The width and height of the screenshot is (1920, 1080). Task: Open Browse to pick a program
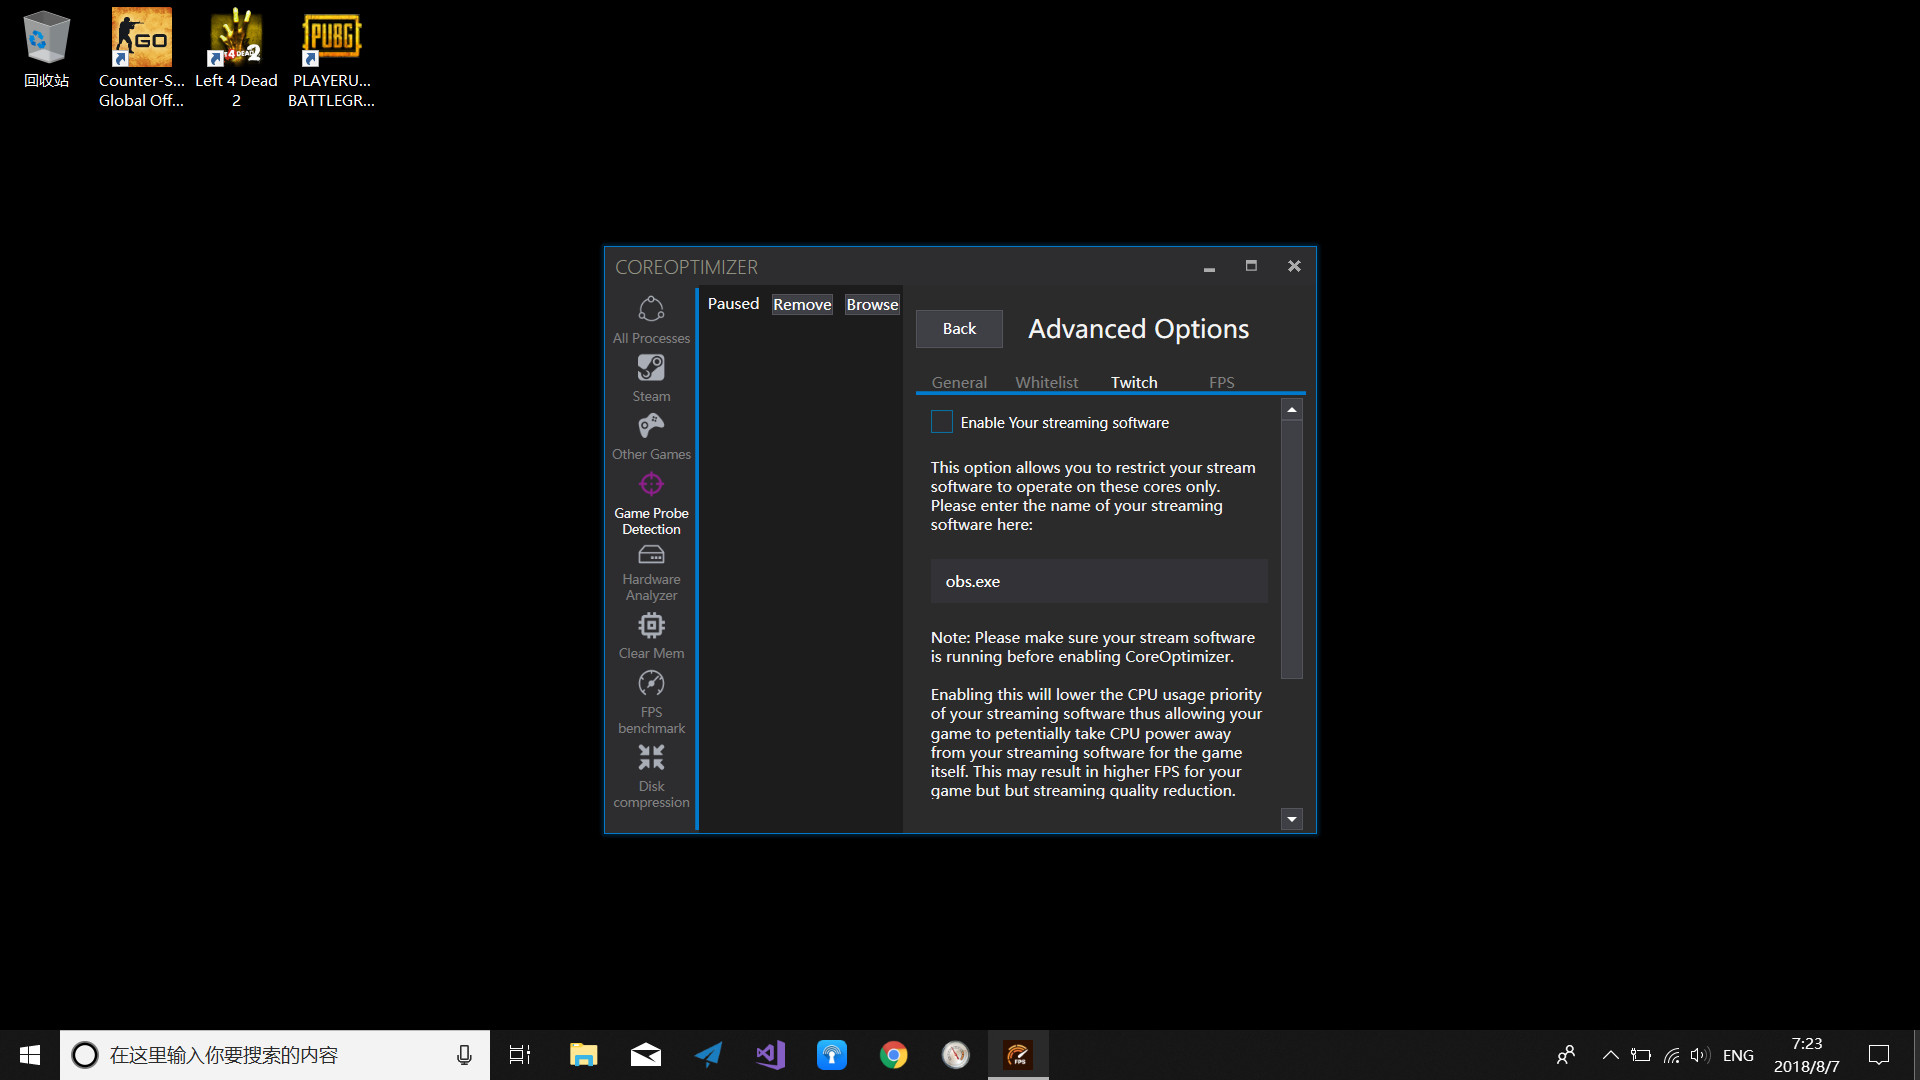(x=871, y=304)
